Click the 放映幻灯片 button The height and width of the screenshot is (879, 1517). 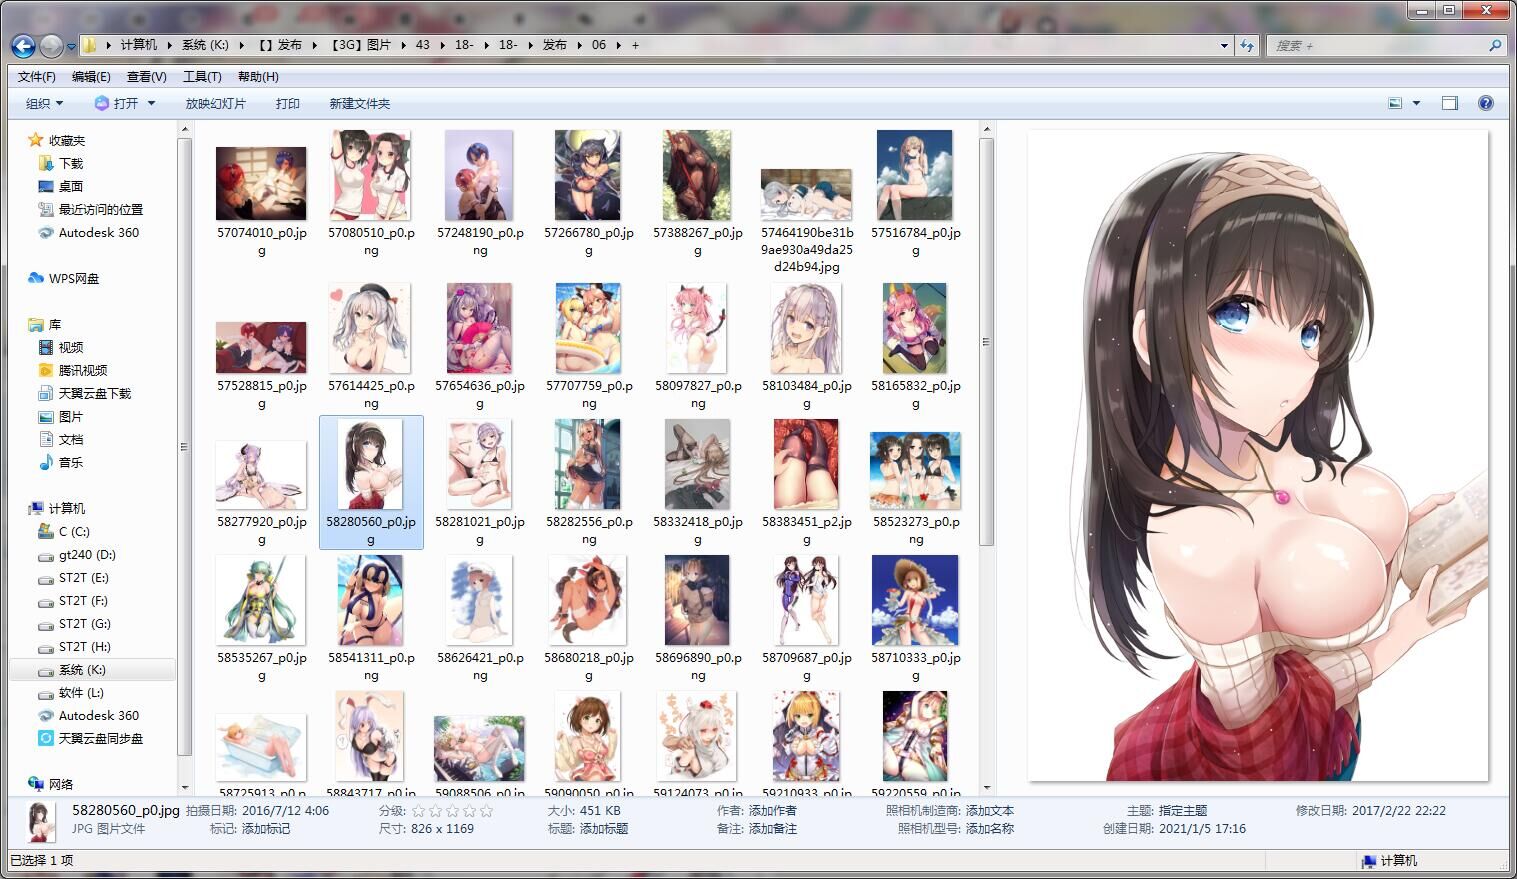[215, 104]
